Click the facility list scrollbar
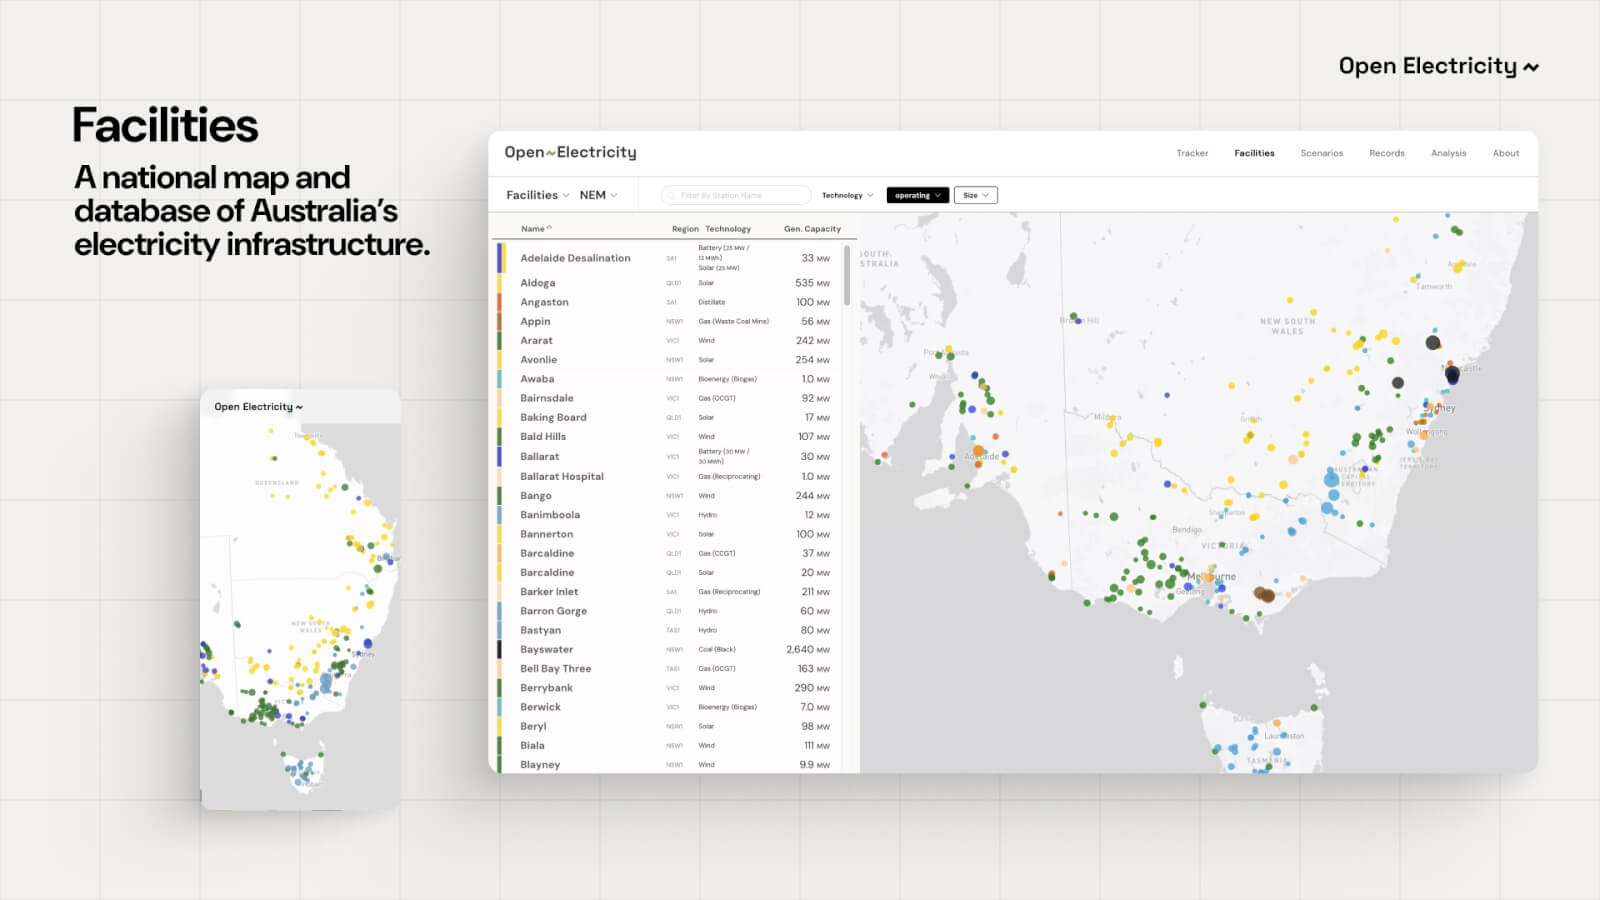Viewport: 1600px width, 900px height. click(x=847, y=276)
